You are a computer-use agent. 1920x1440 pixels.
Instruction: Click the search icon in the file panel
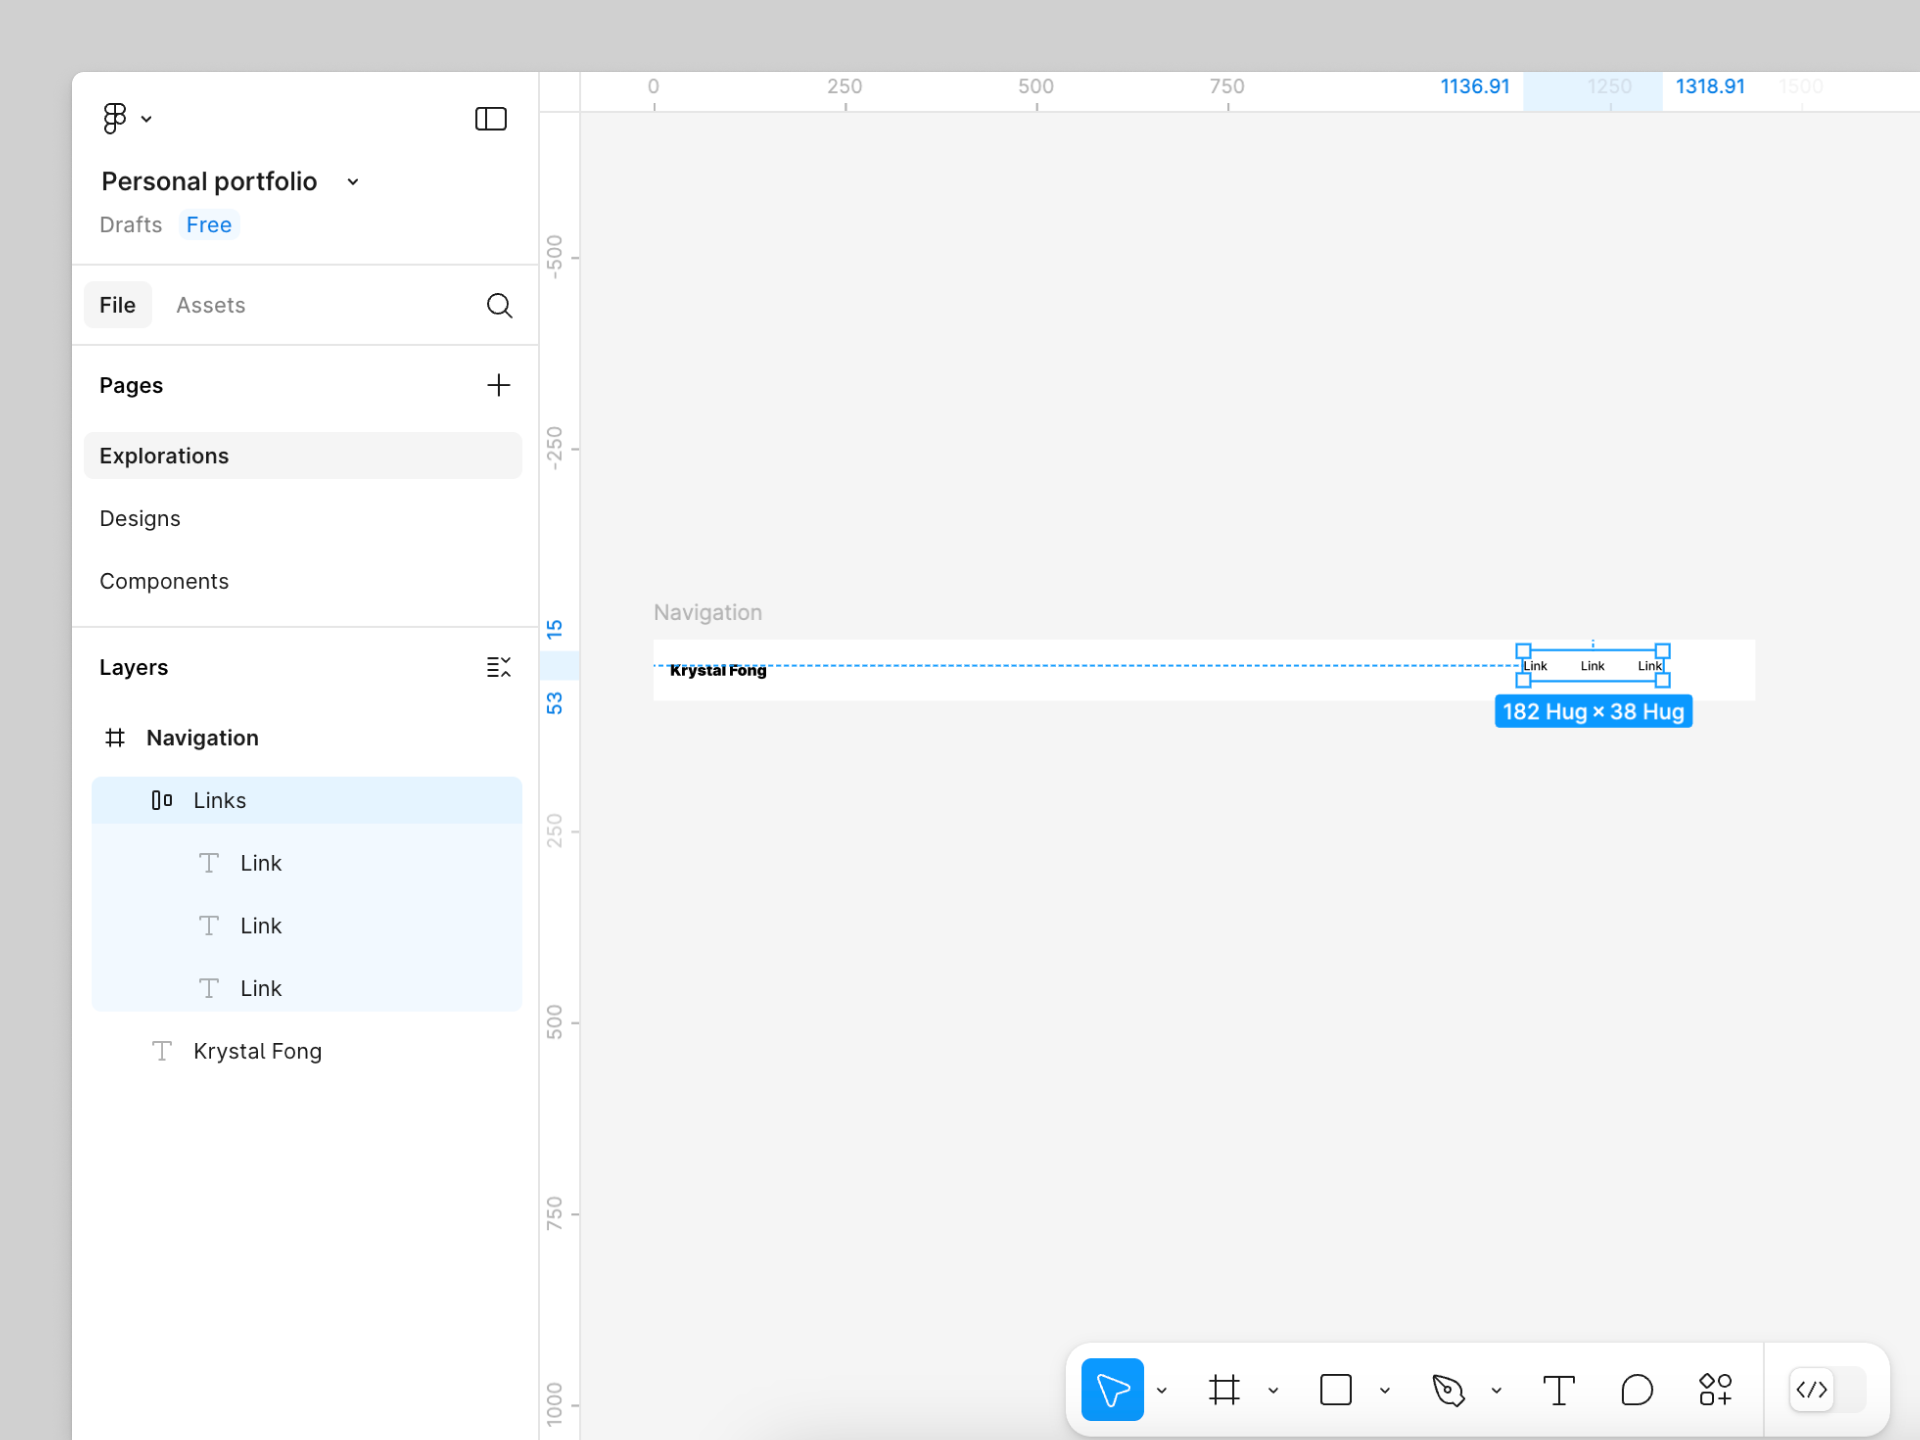tap(499, 305)
